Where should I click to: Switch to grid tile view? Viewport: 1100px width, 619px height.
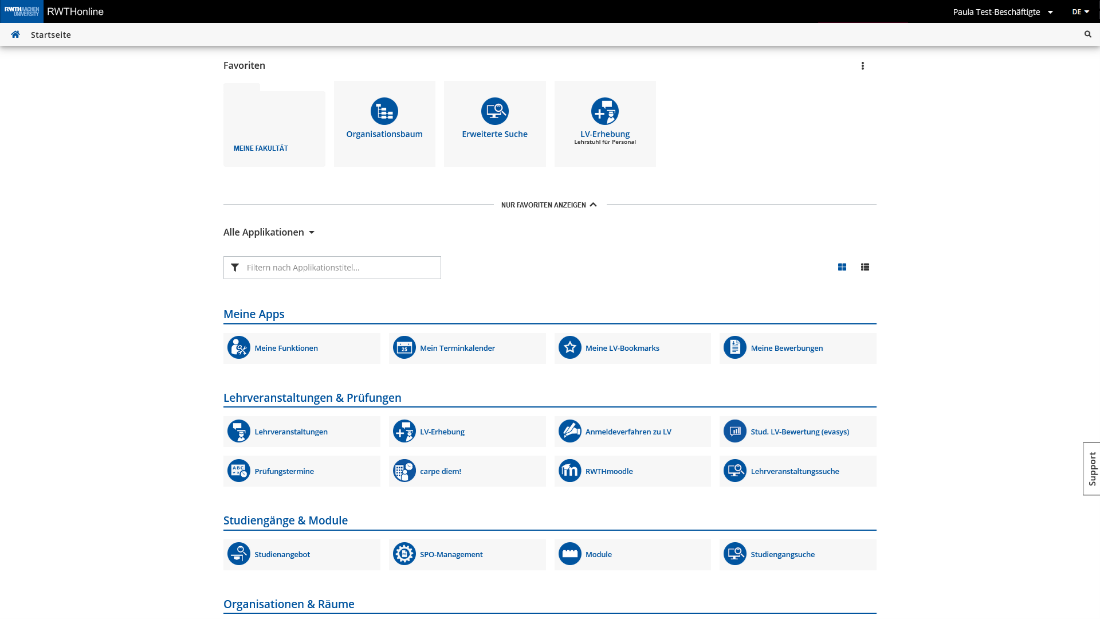pos(842,267)
